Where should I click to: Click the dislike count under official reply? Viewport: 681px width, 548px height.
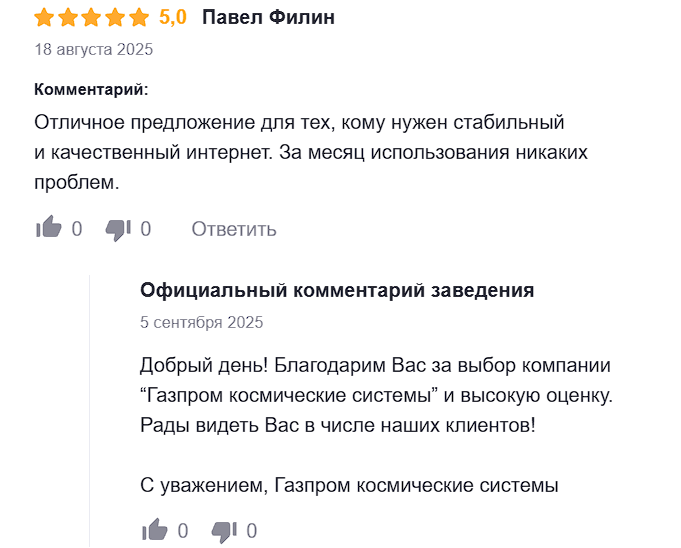[251, 531]
